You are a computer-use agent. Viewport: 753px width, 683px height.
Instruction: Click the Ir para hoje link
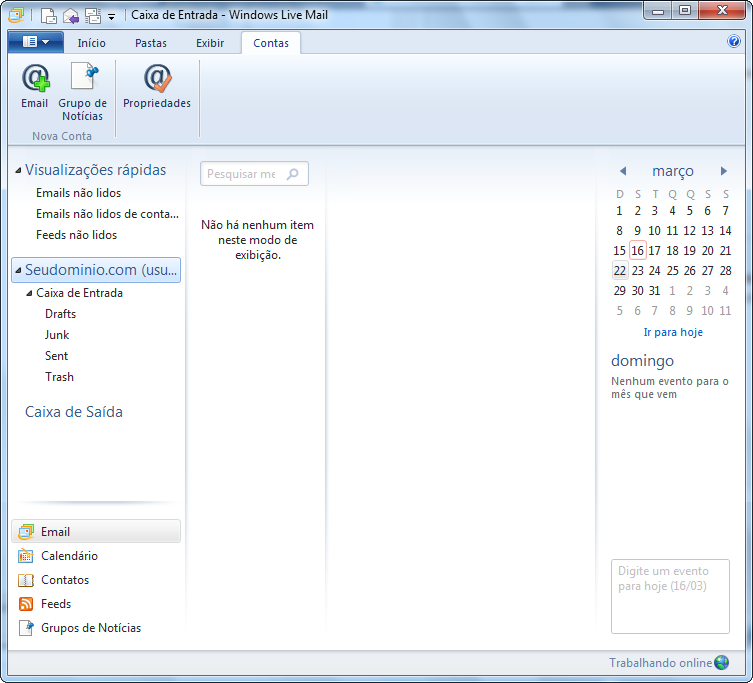(672, 332)
